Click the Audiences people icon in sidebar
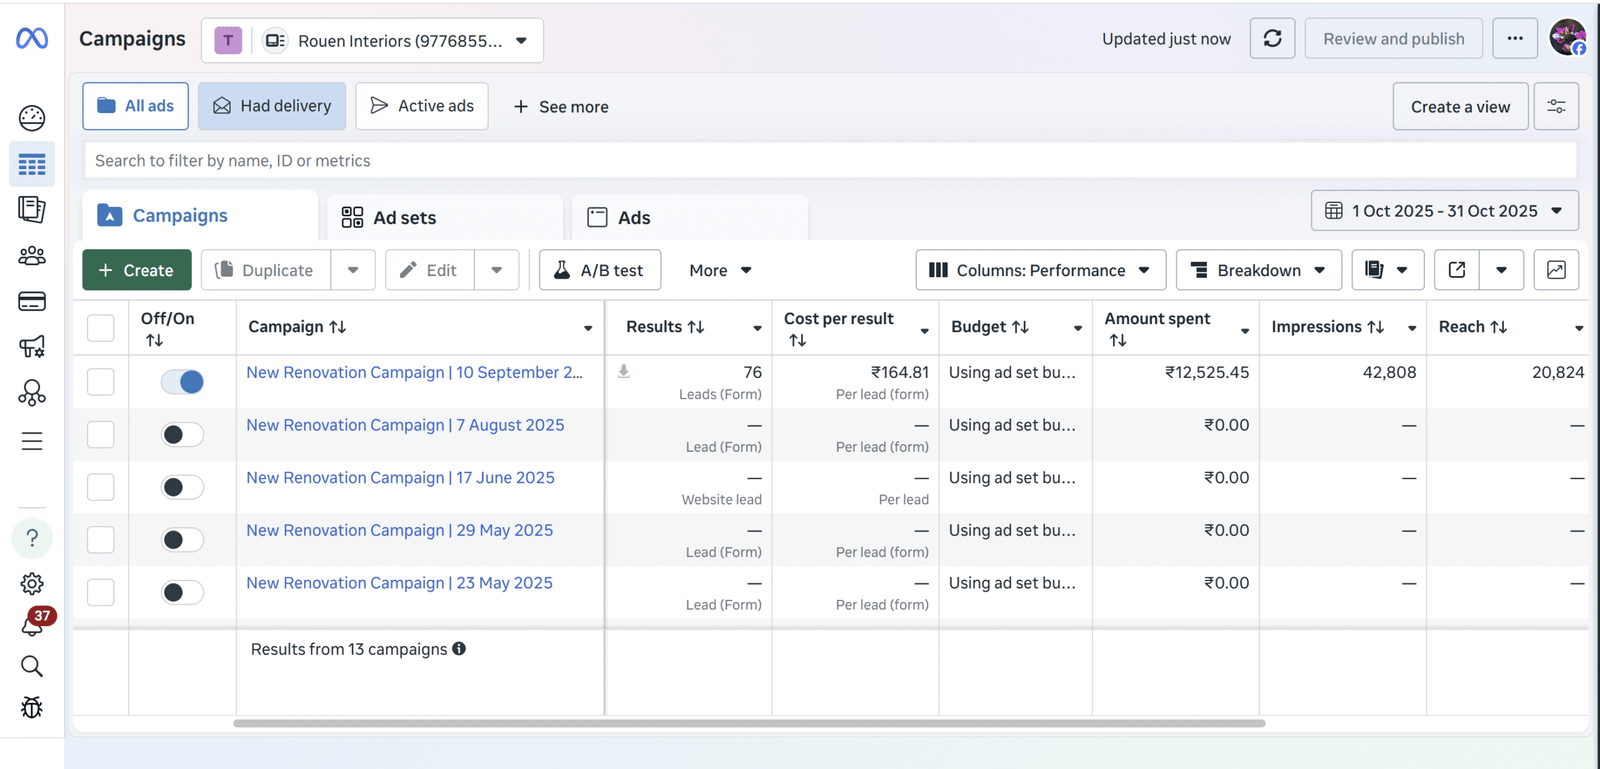Viewport: 1600px width, 769px height. pos(32,256)
